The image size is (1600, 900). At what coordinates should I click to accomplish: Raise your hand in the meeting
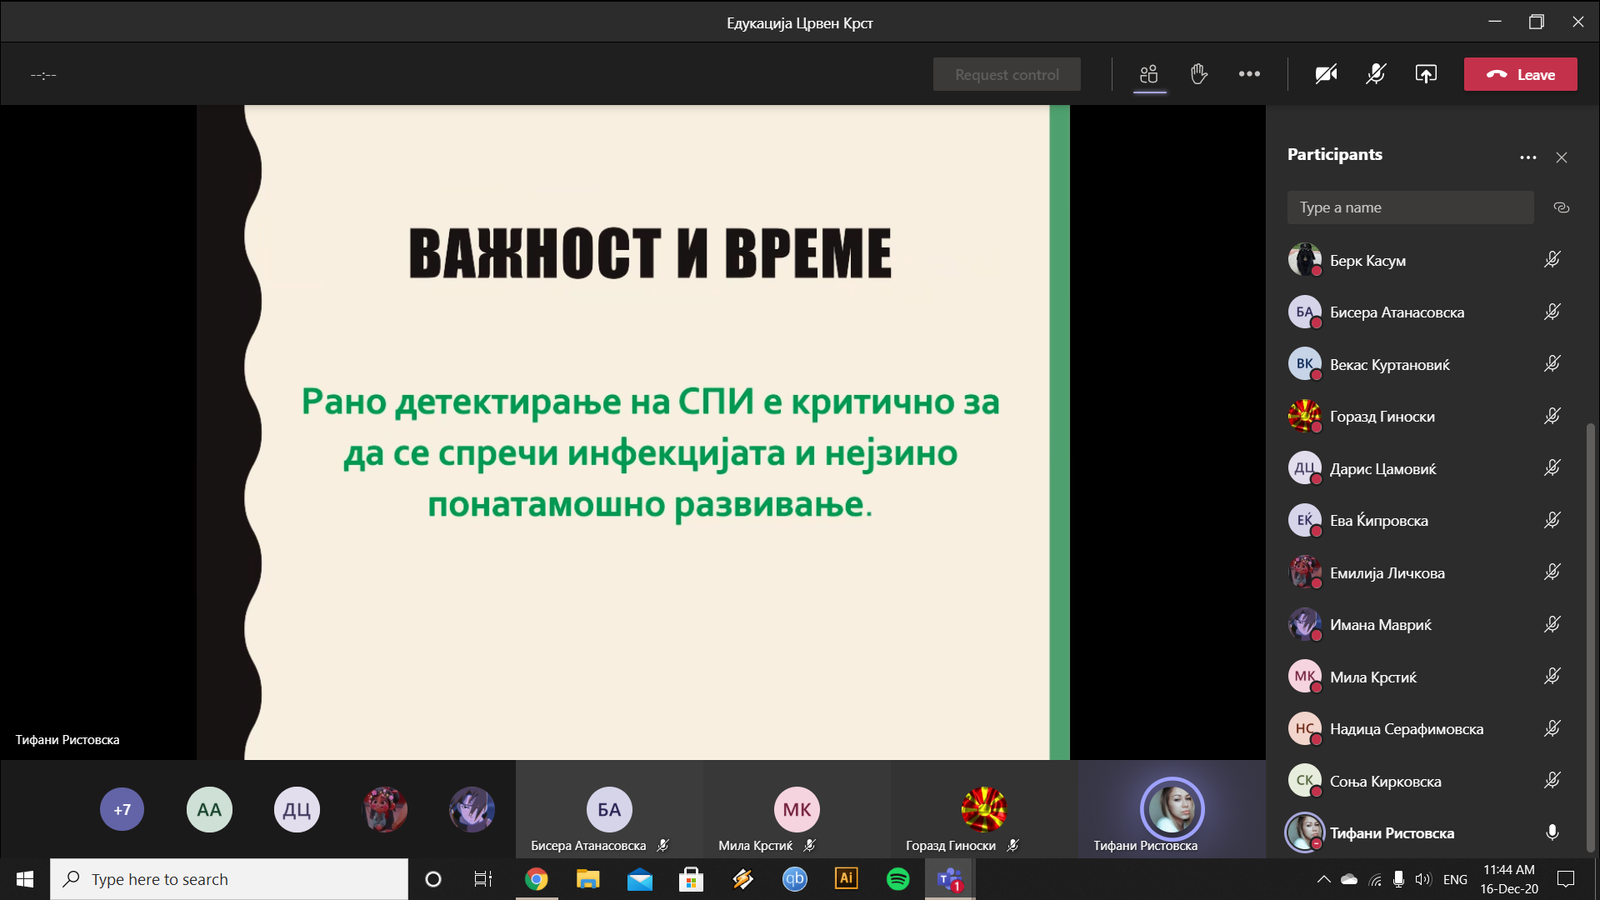[x=1199, y=74]
